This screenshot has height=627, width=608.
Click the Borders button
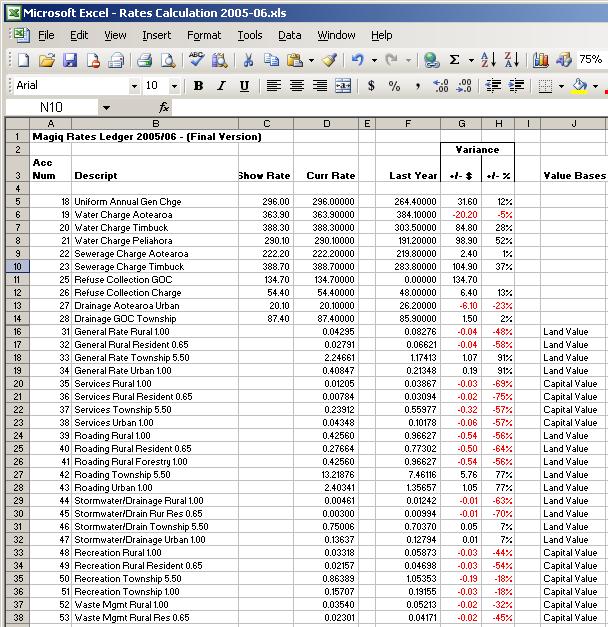[546, 86]
